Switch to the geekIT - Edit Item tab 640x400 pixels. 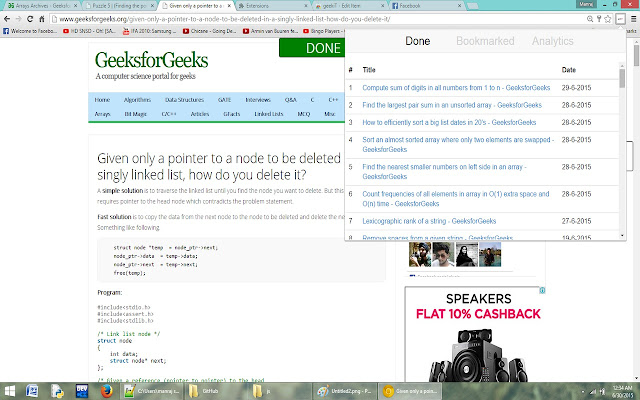tap(349, 6)
